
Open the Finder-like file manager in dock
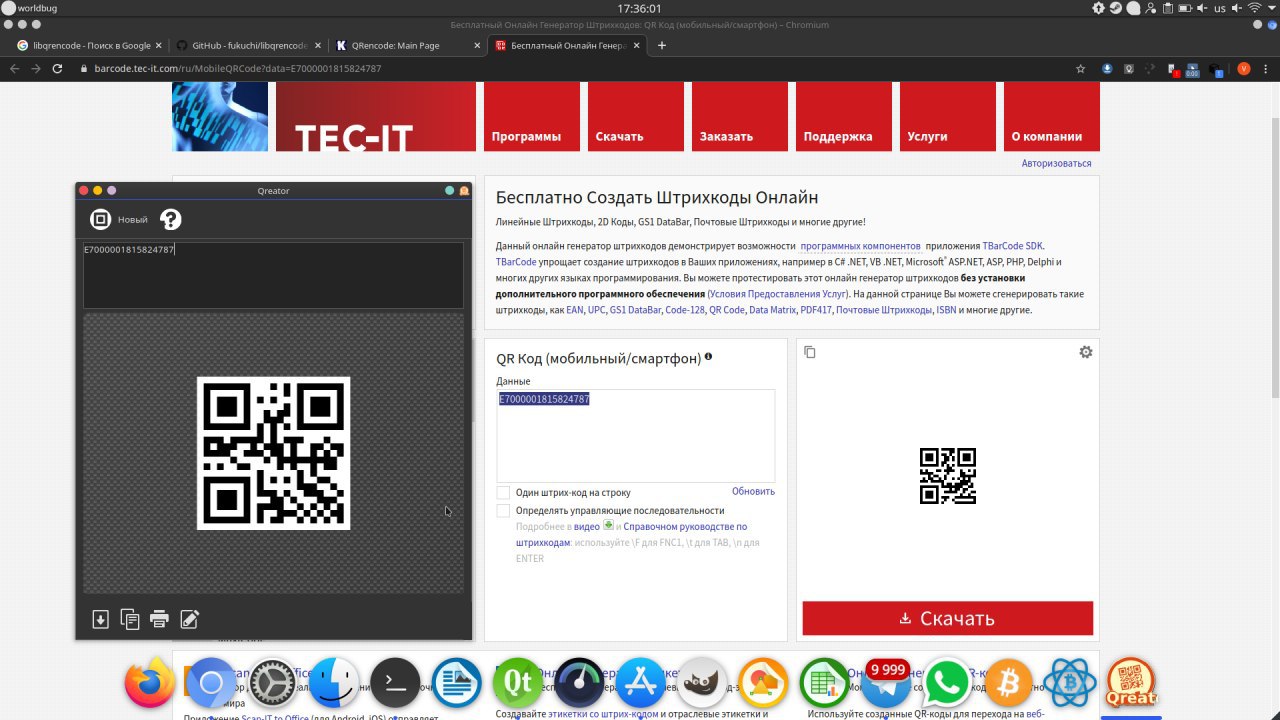click(334, 683)
